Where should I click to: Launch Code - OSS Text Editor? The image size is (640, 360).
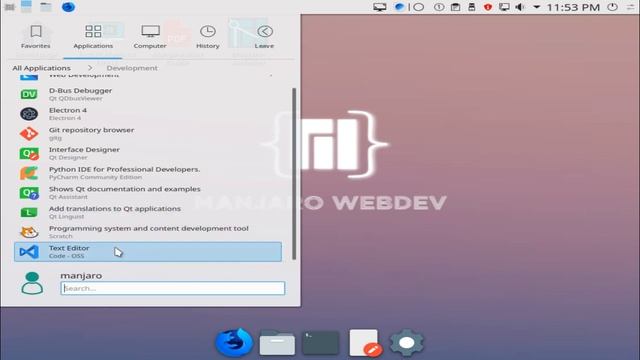(x=148, y=251)
